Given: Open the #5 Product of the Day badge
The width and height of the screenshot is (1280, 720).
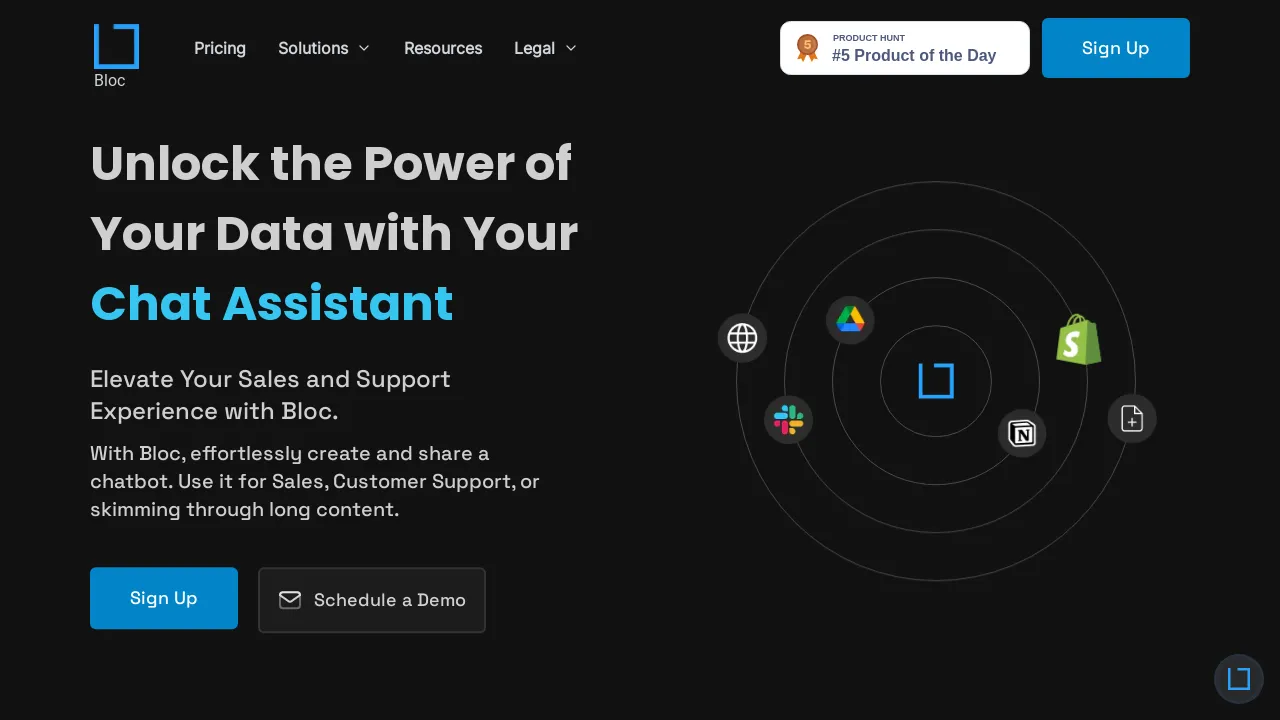Looking at the screenshot, I should click(905, 48).
